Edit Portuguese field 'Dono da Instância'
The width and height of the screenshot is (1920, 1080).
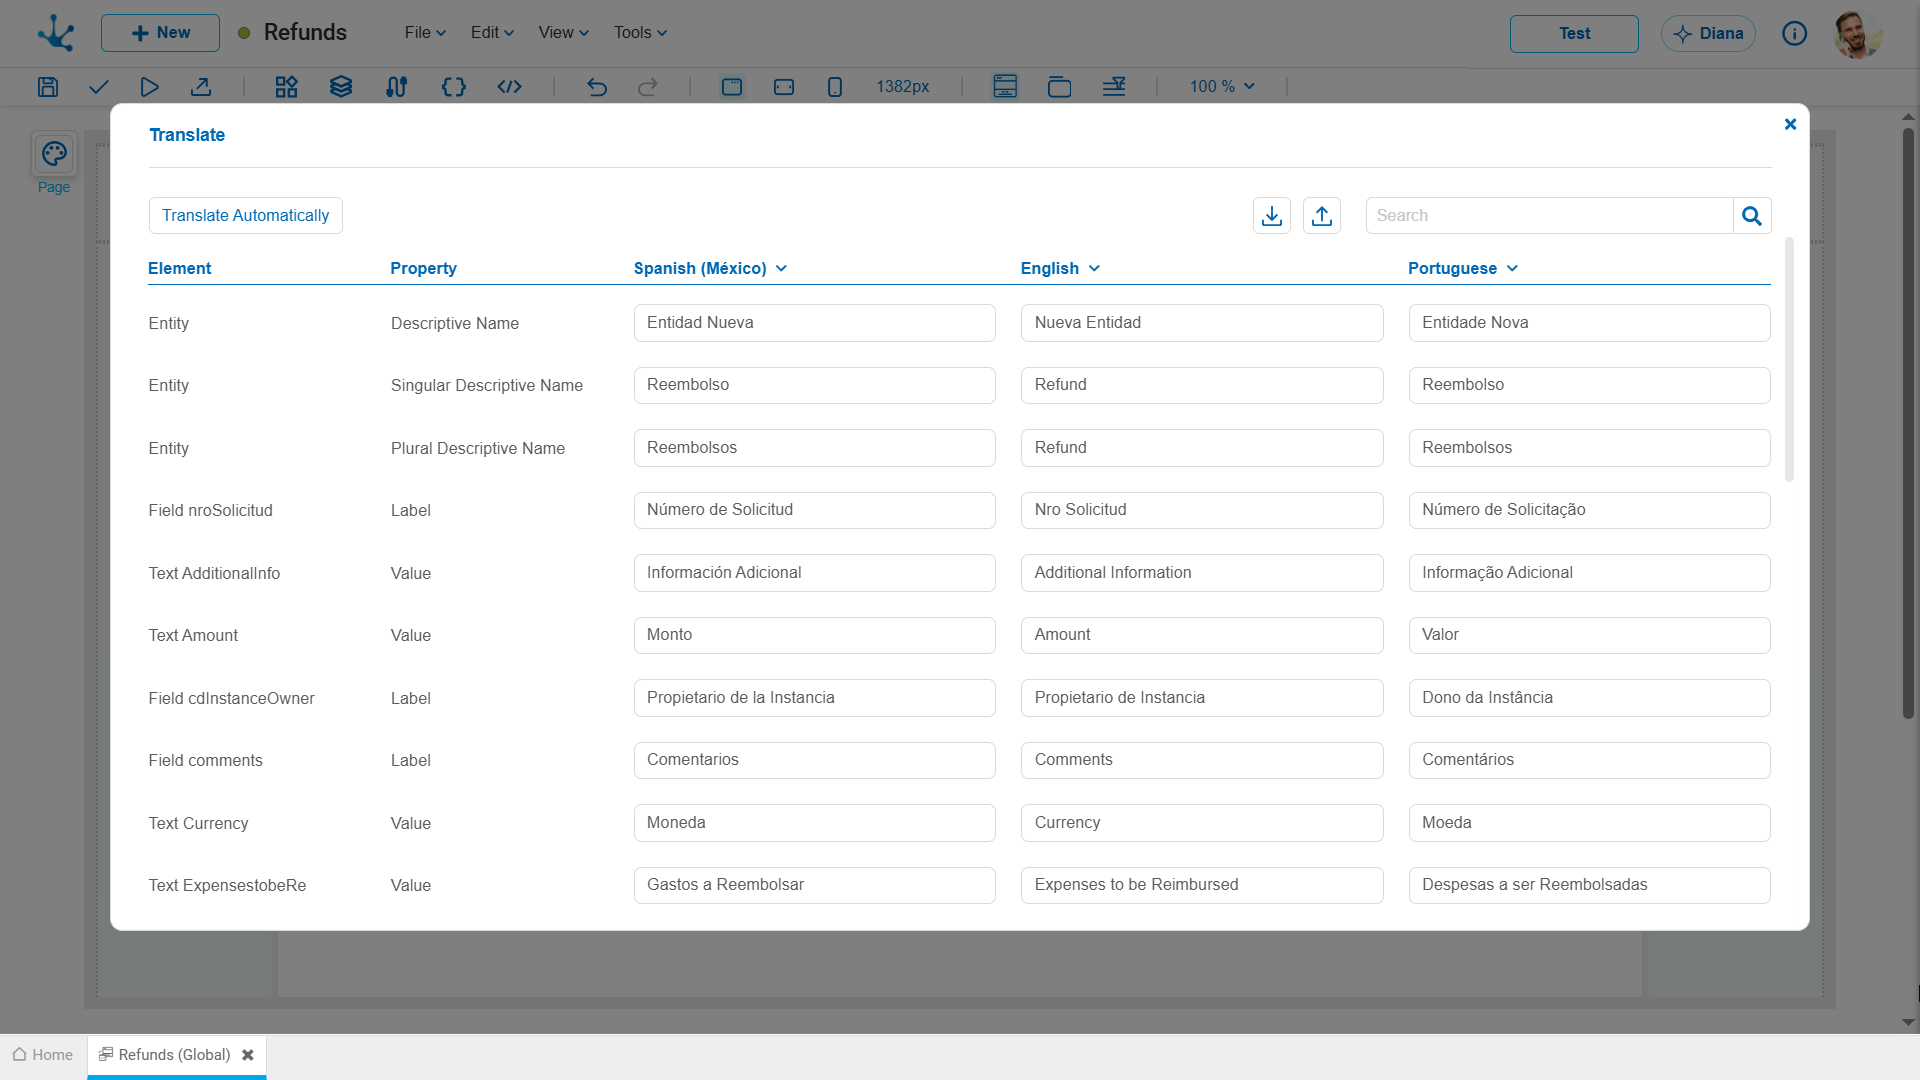click(1589, 698)
